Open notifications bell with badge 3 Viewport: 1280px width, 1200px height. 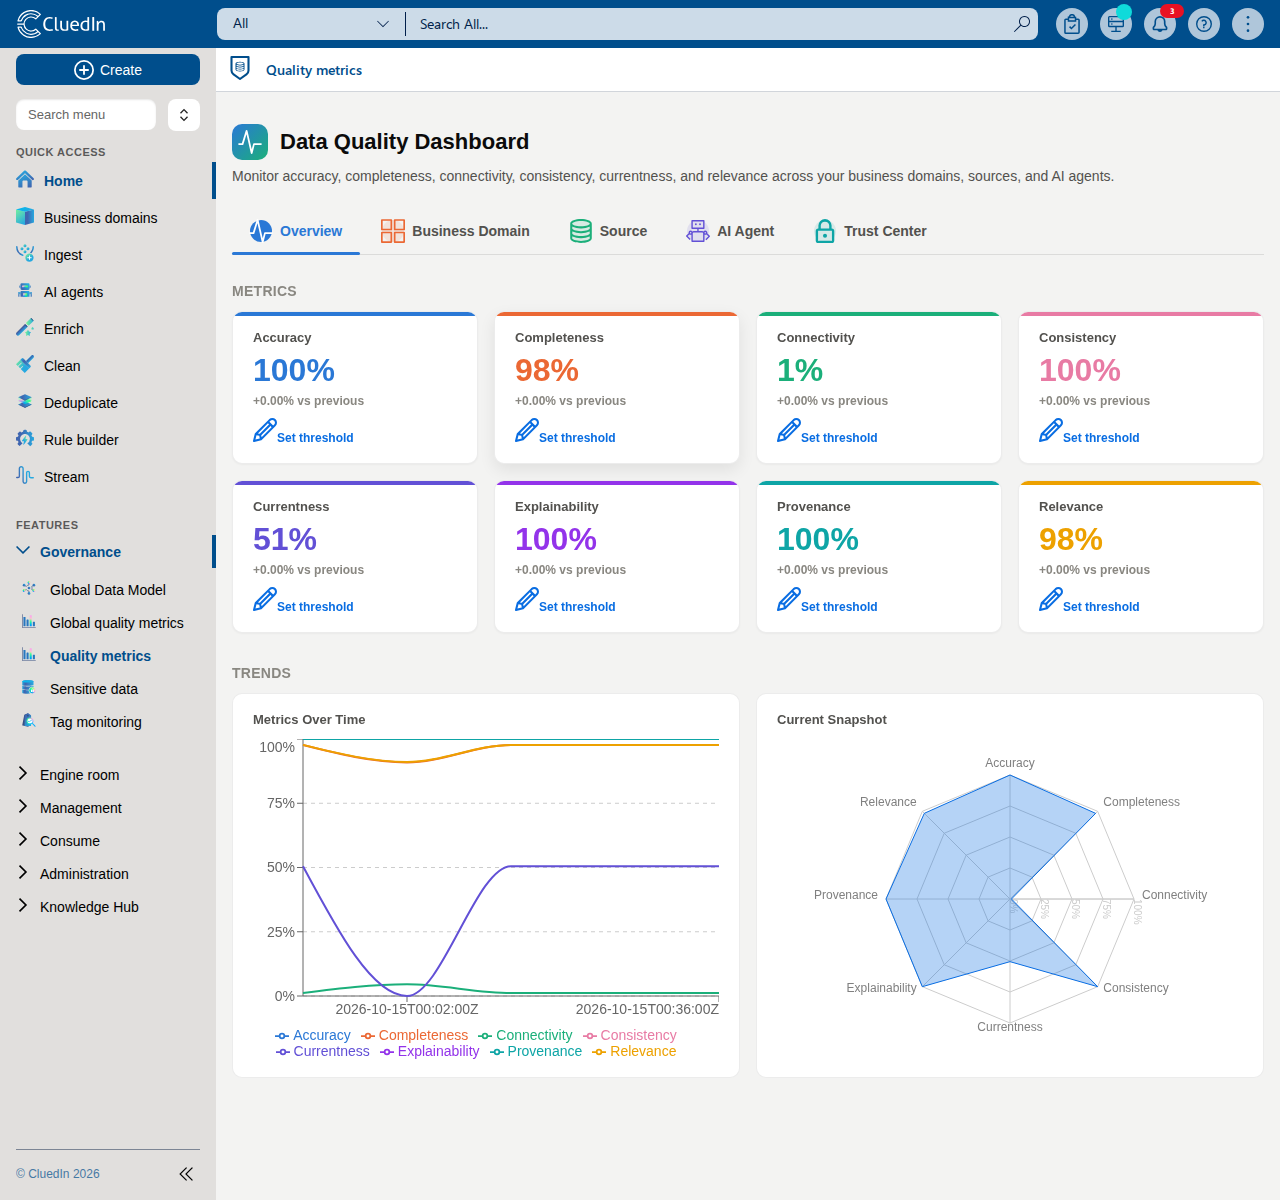1160,24
